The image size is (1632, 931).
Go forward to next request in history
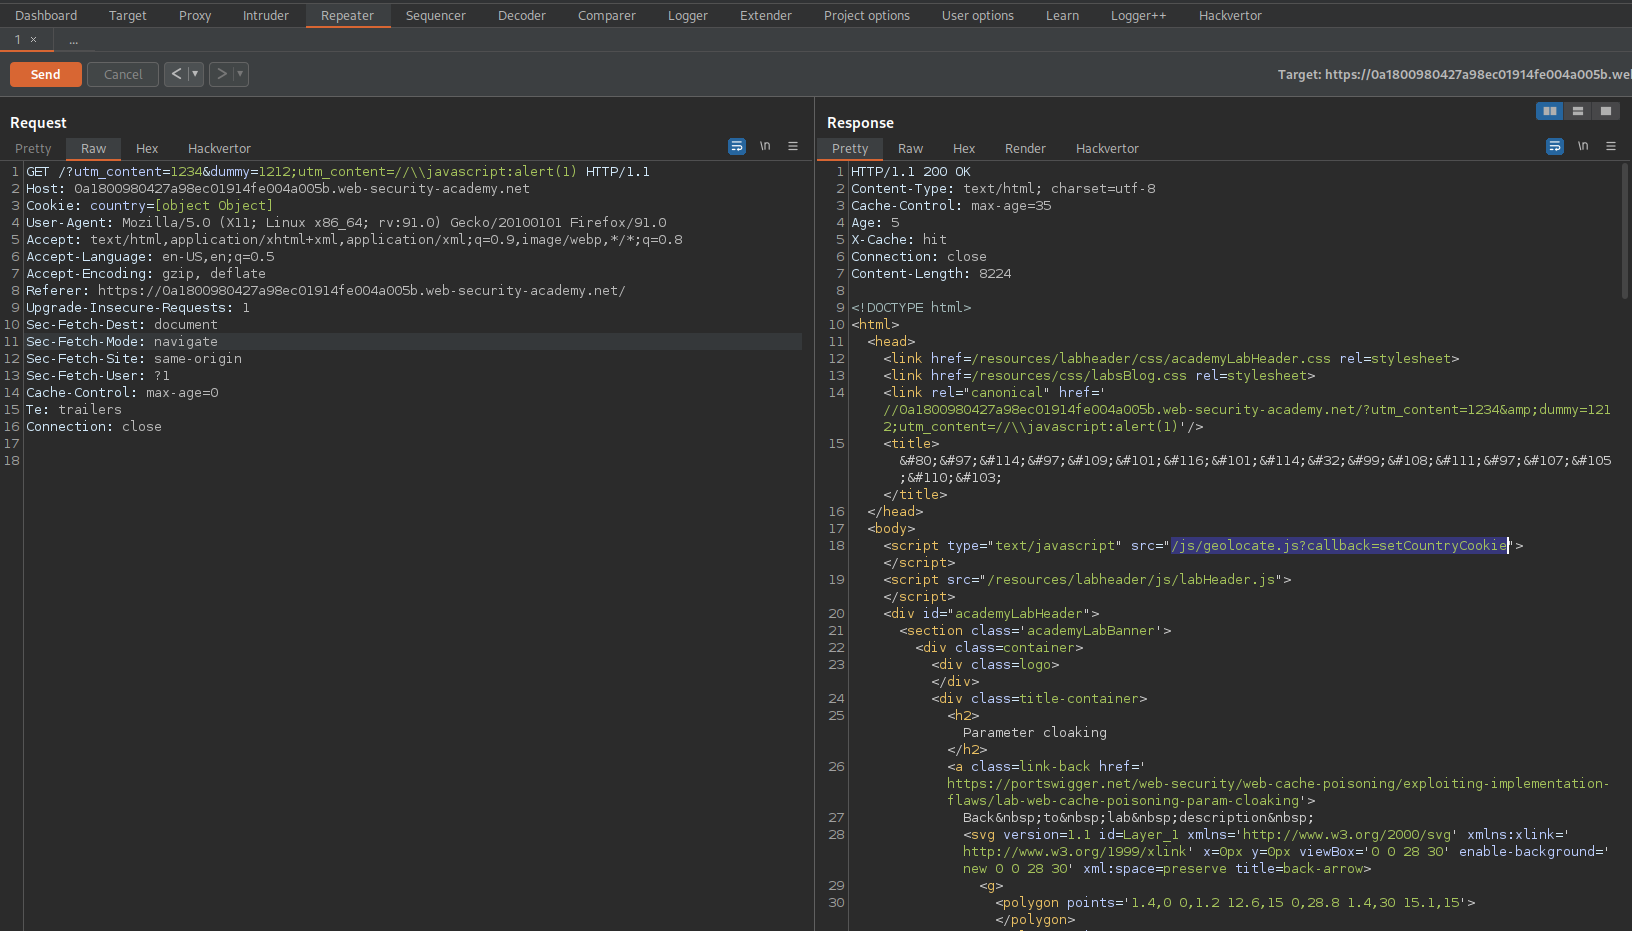point(221,74)
